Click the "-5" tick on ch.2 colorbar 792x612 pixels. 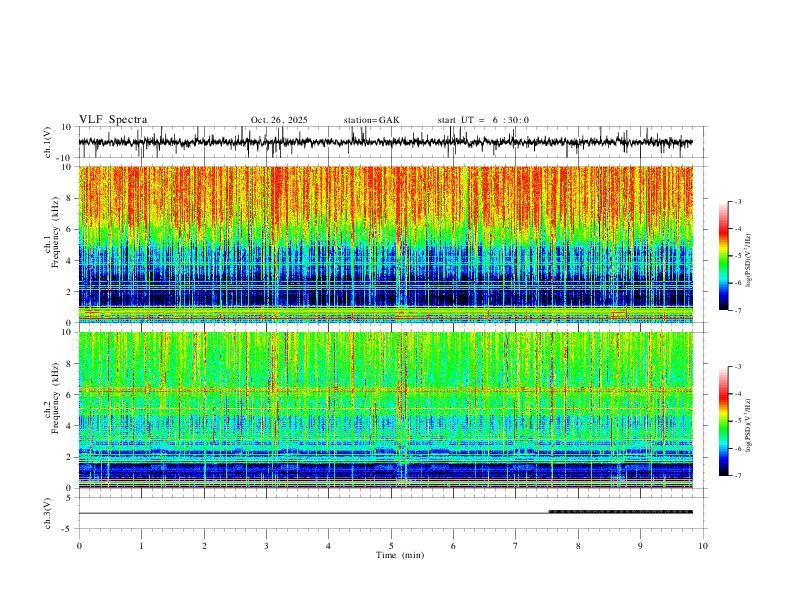[738, 421]
